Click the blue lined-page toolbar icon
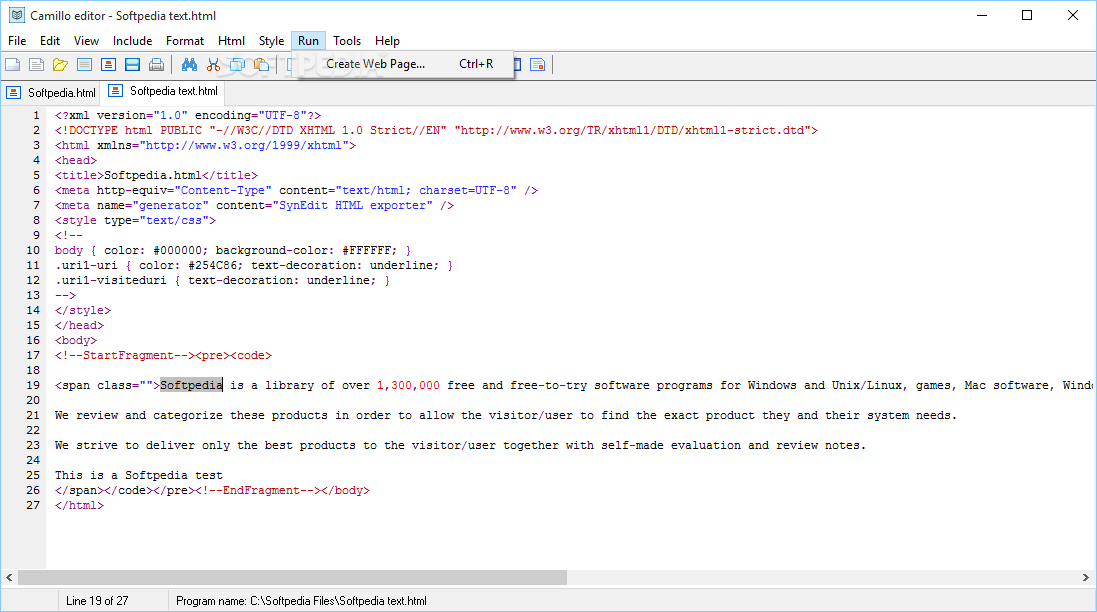 pyautogui.click(x=85, y=65)
